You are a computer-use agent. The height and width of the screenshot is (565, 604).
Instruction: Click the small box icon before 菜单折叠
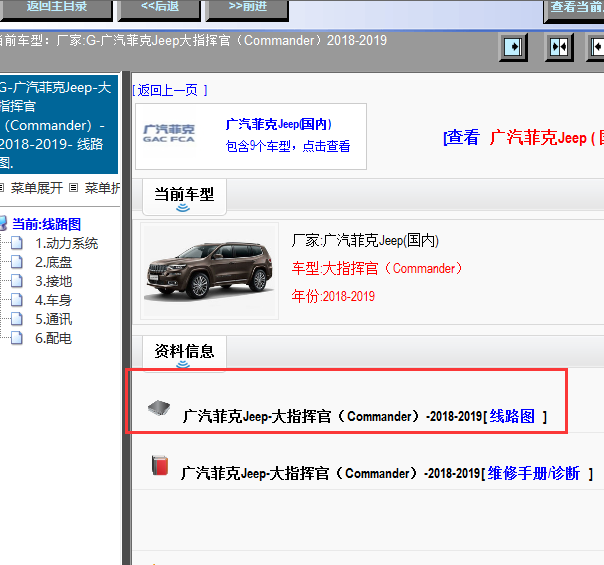coord(74,188)
